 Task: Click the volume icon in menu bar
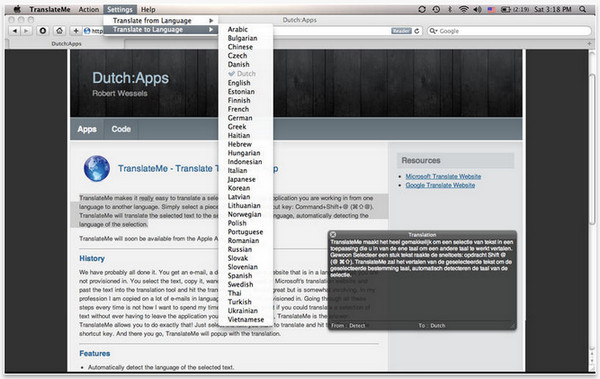(x=477, y=9)
